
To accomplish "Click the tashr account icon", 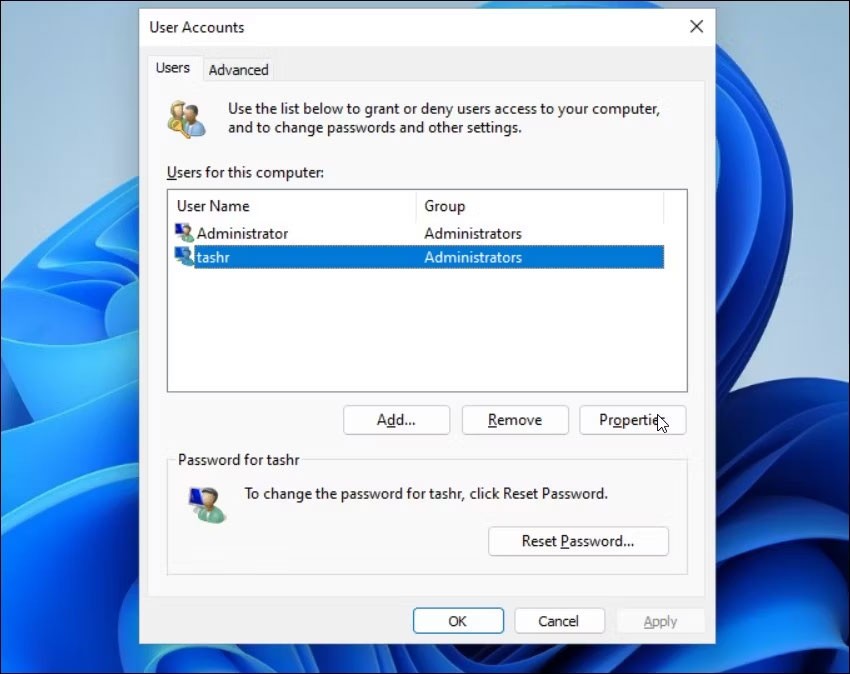I will click(185, 257).
